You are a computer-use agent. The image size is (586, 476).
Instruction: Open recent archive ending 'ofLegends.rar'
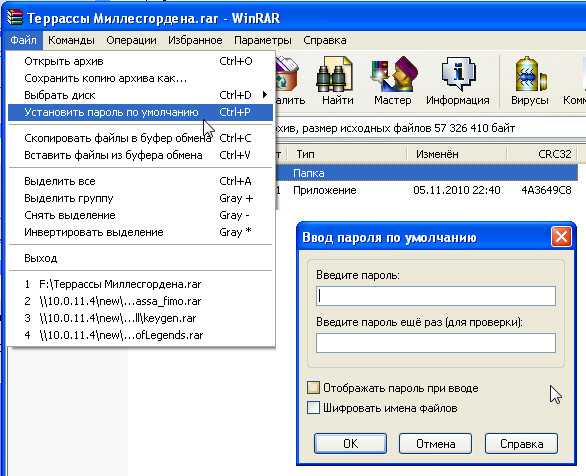[140, 335]
